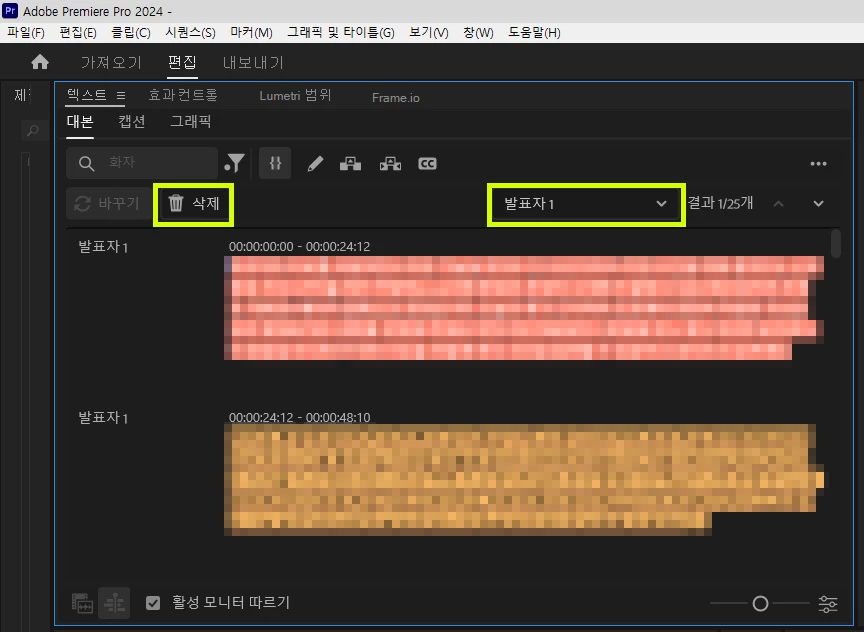
Task: Switch to the 효과 컨트롤 panel tab
Action: (183, 95)
